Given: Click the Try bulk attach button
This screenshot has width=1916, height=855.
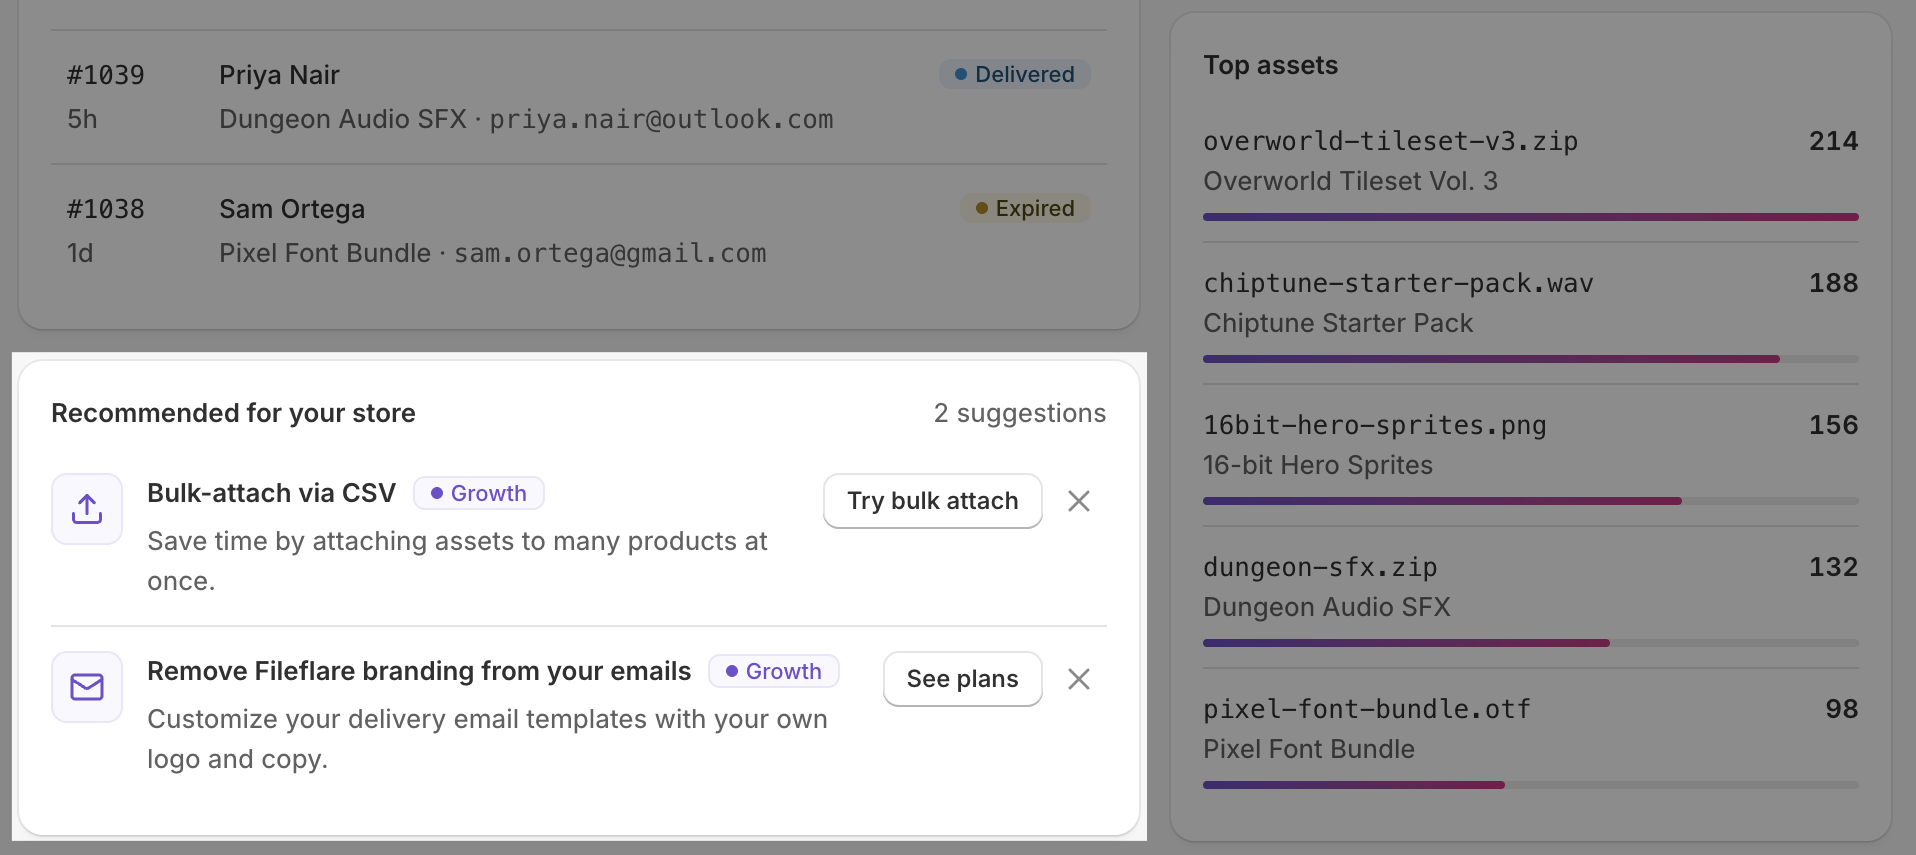Looking at the screenshot, I should pyautogui.click(x=933, y=501).
